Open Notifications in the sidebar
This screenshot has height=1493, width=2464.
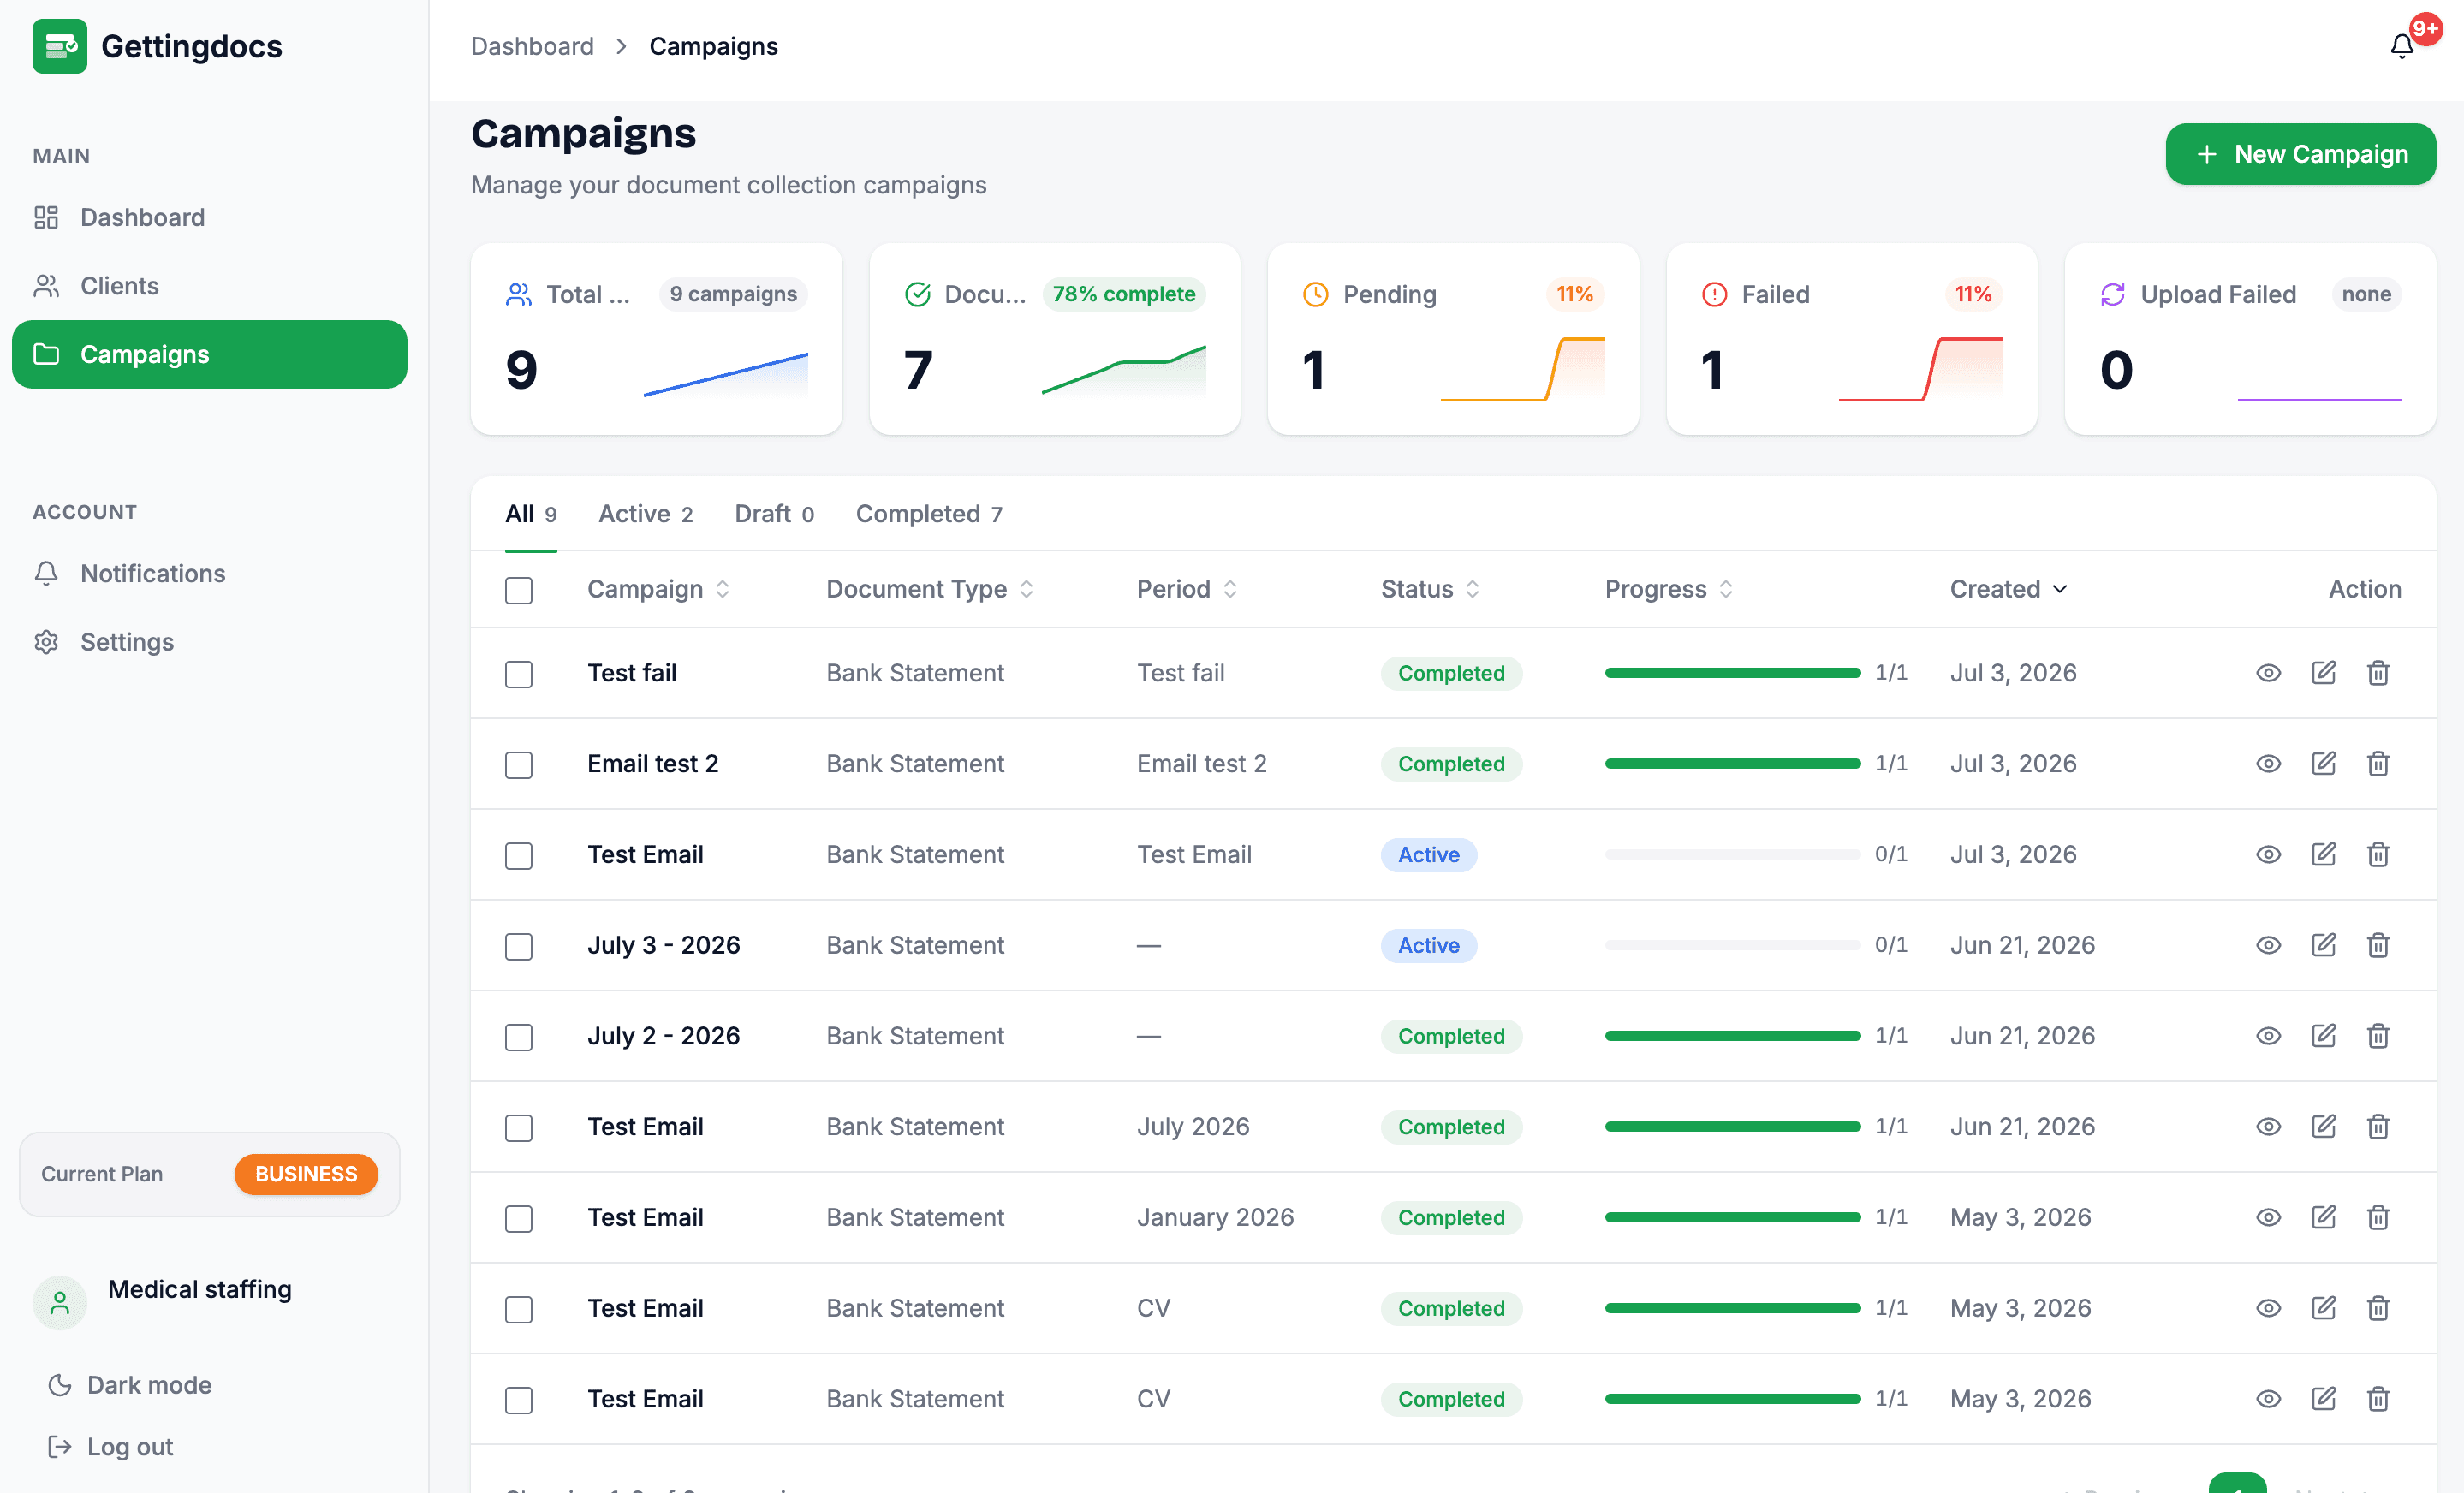(209, 573)
